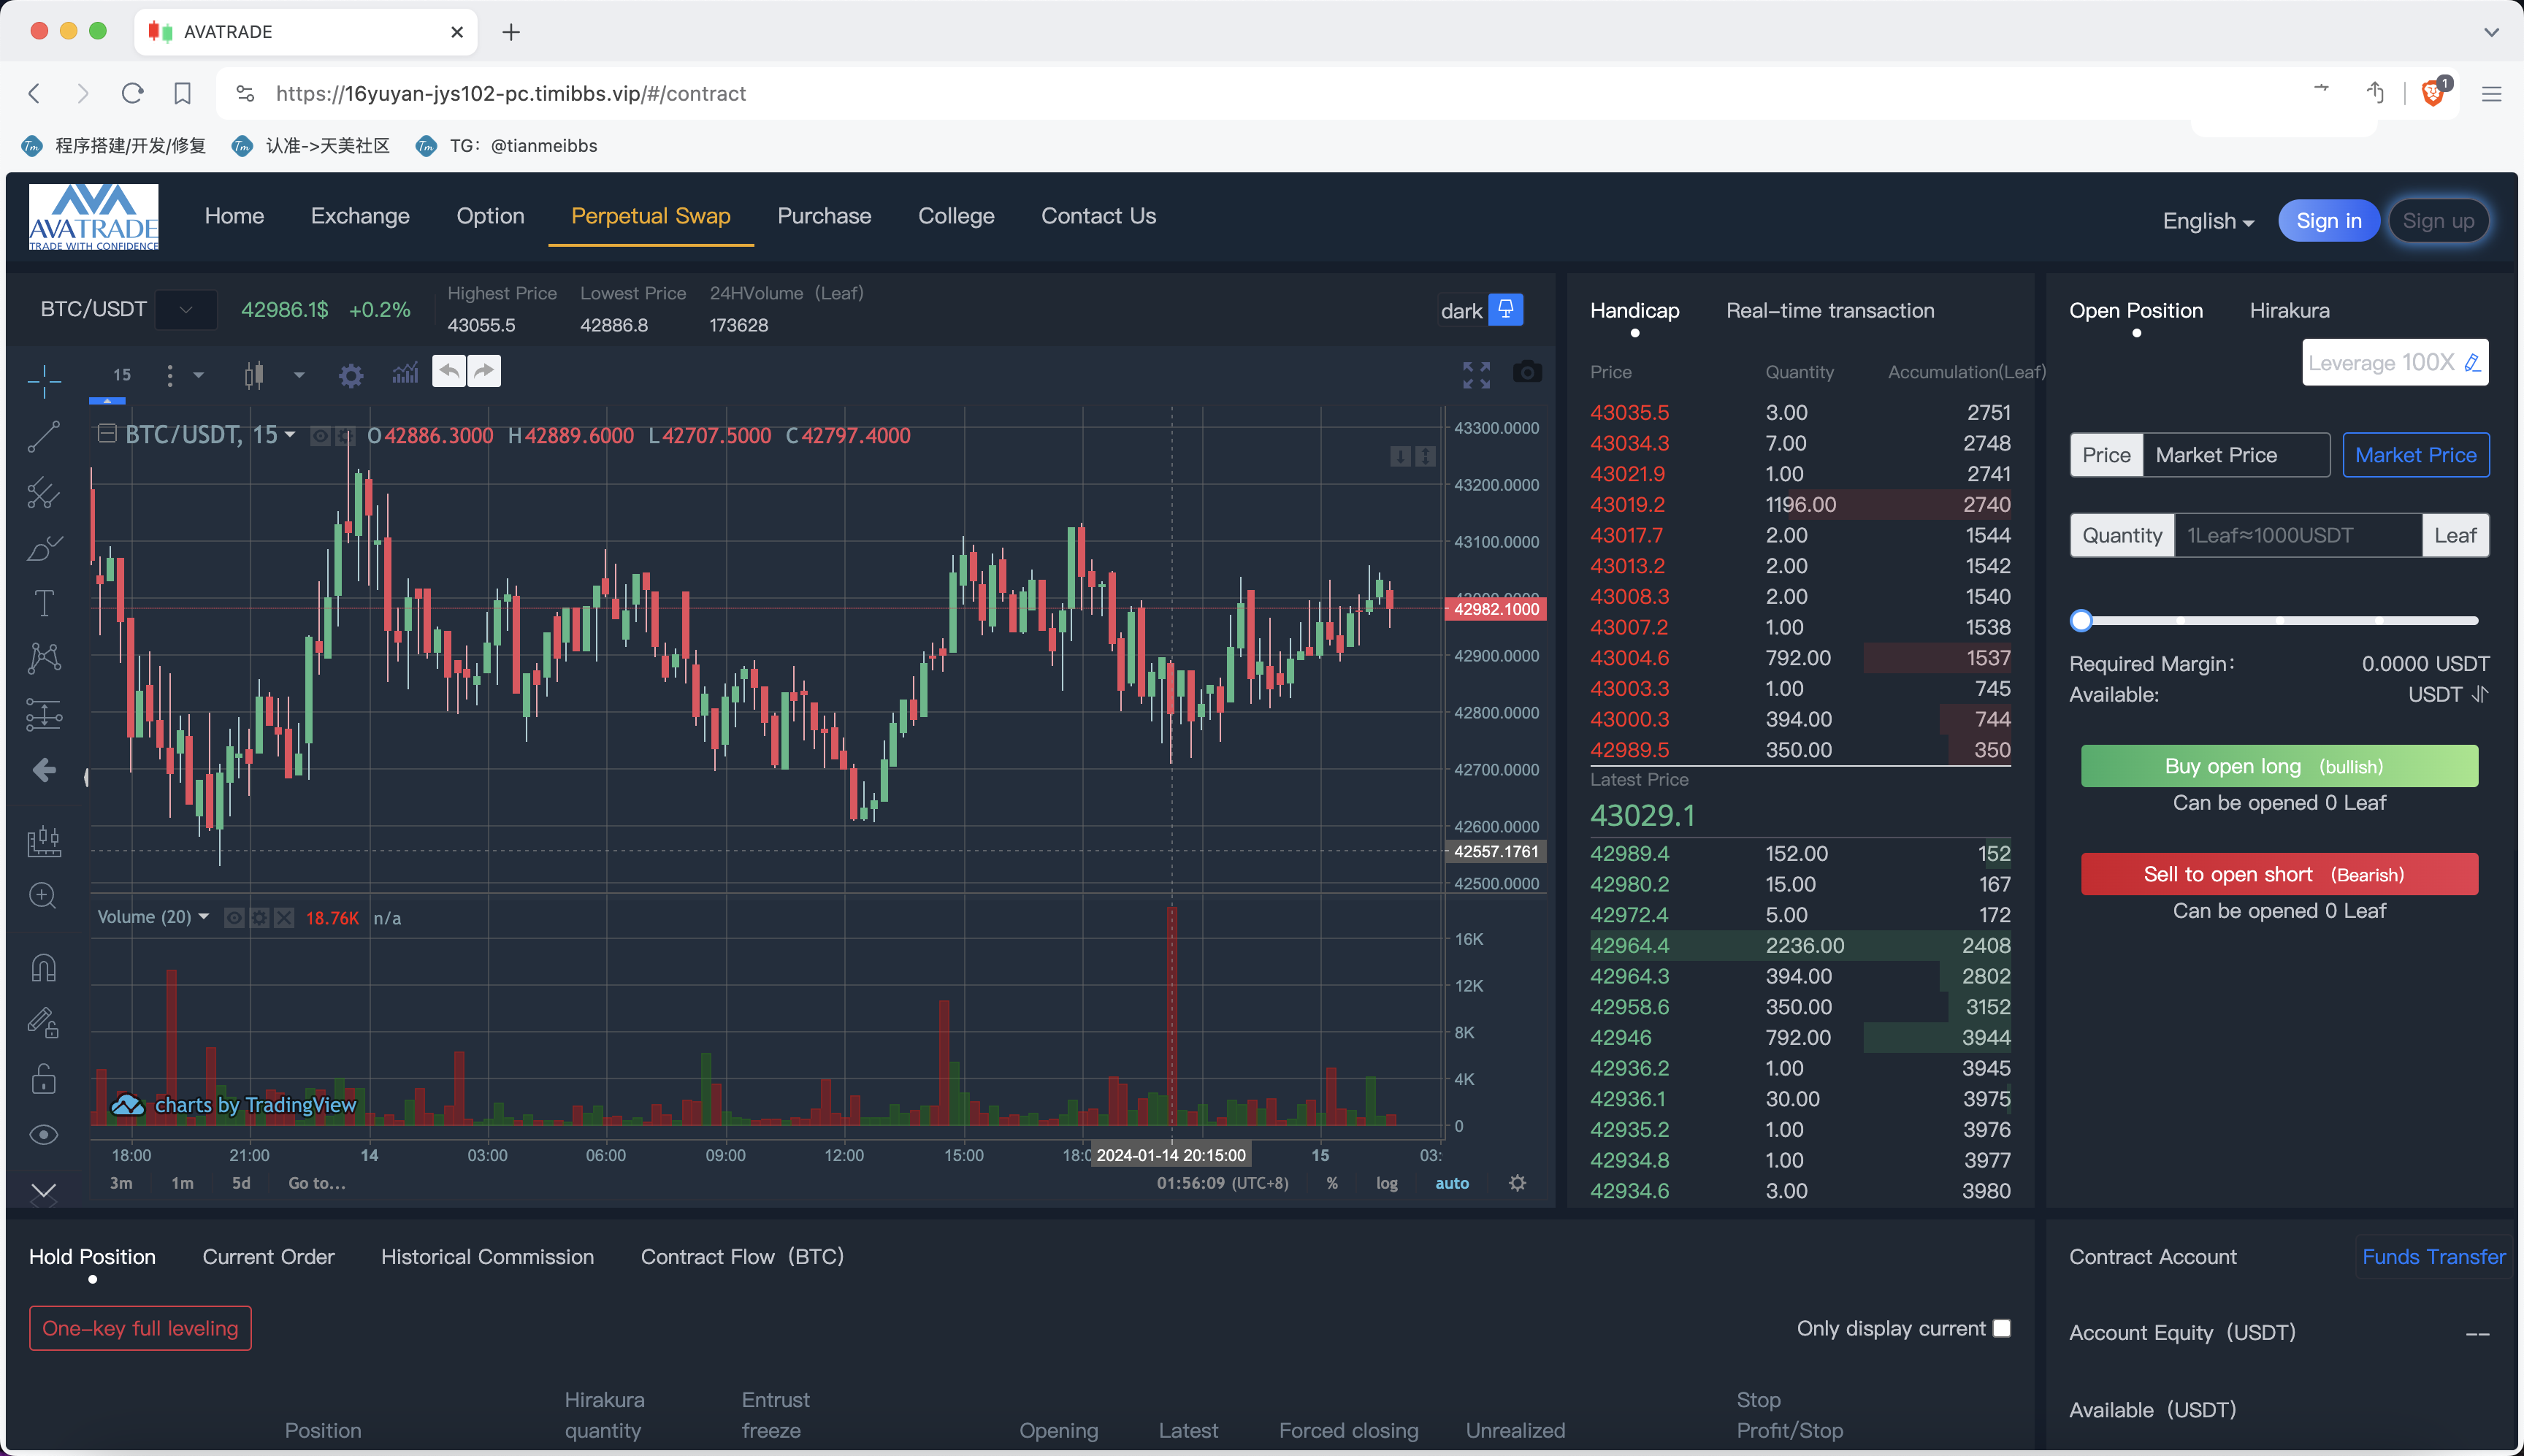
Task: Open the Current Order tab
Action: [x=268, y=1257]
